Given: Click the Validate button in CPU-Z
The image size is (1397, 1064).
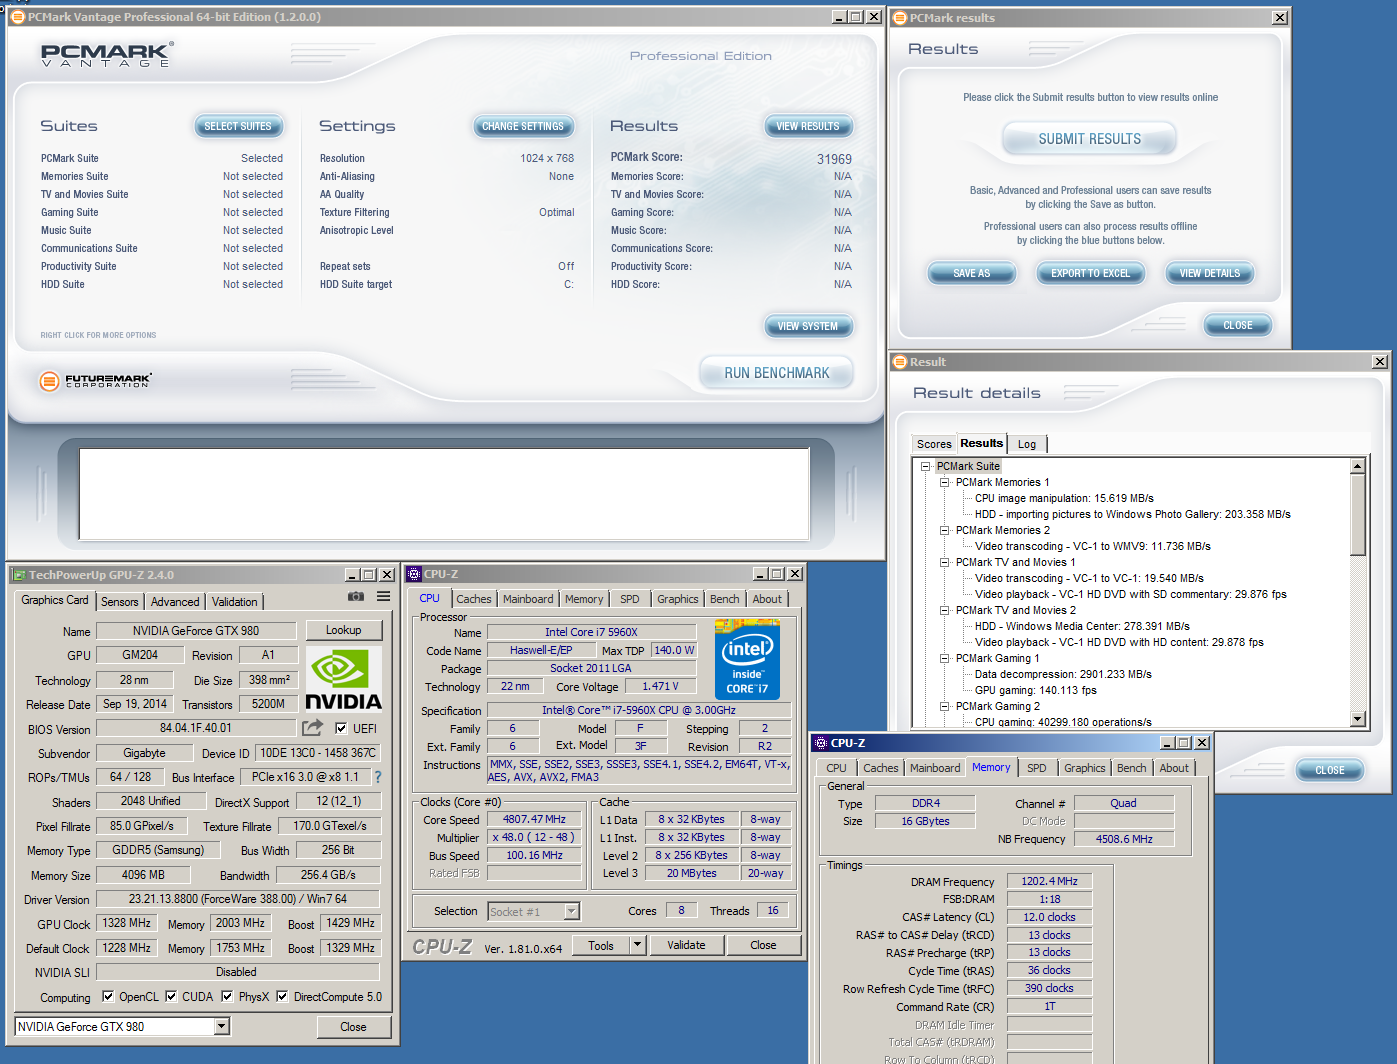Looking at the screenshot, I should [x=686, y=945].
